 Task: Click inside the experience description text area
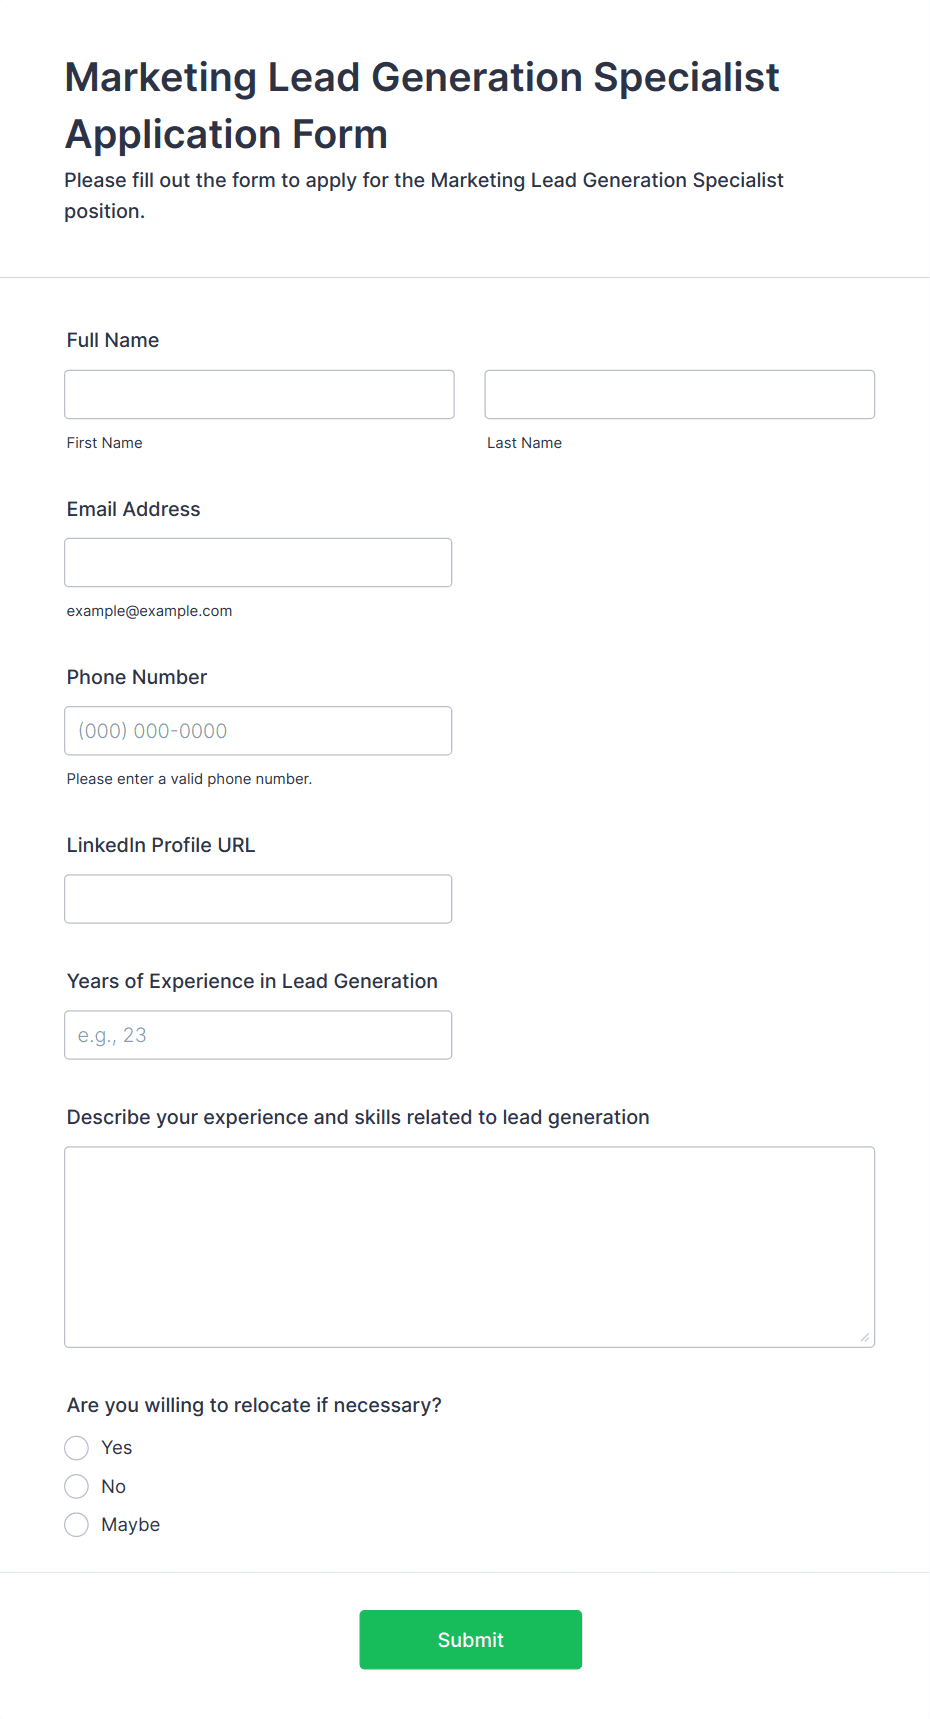pos(469,1246)
